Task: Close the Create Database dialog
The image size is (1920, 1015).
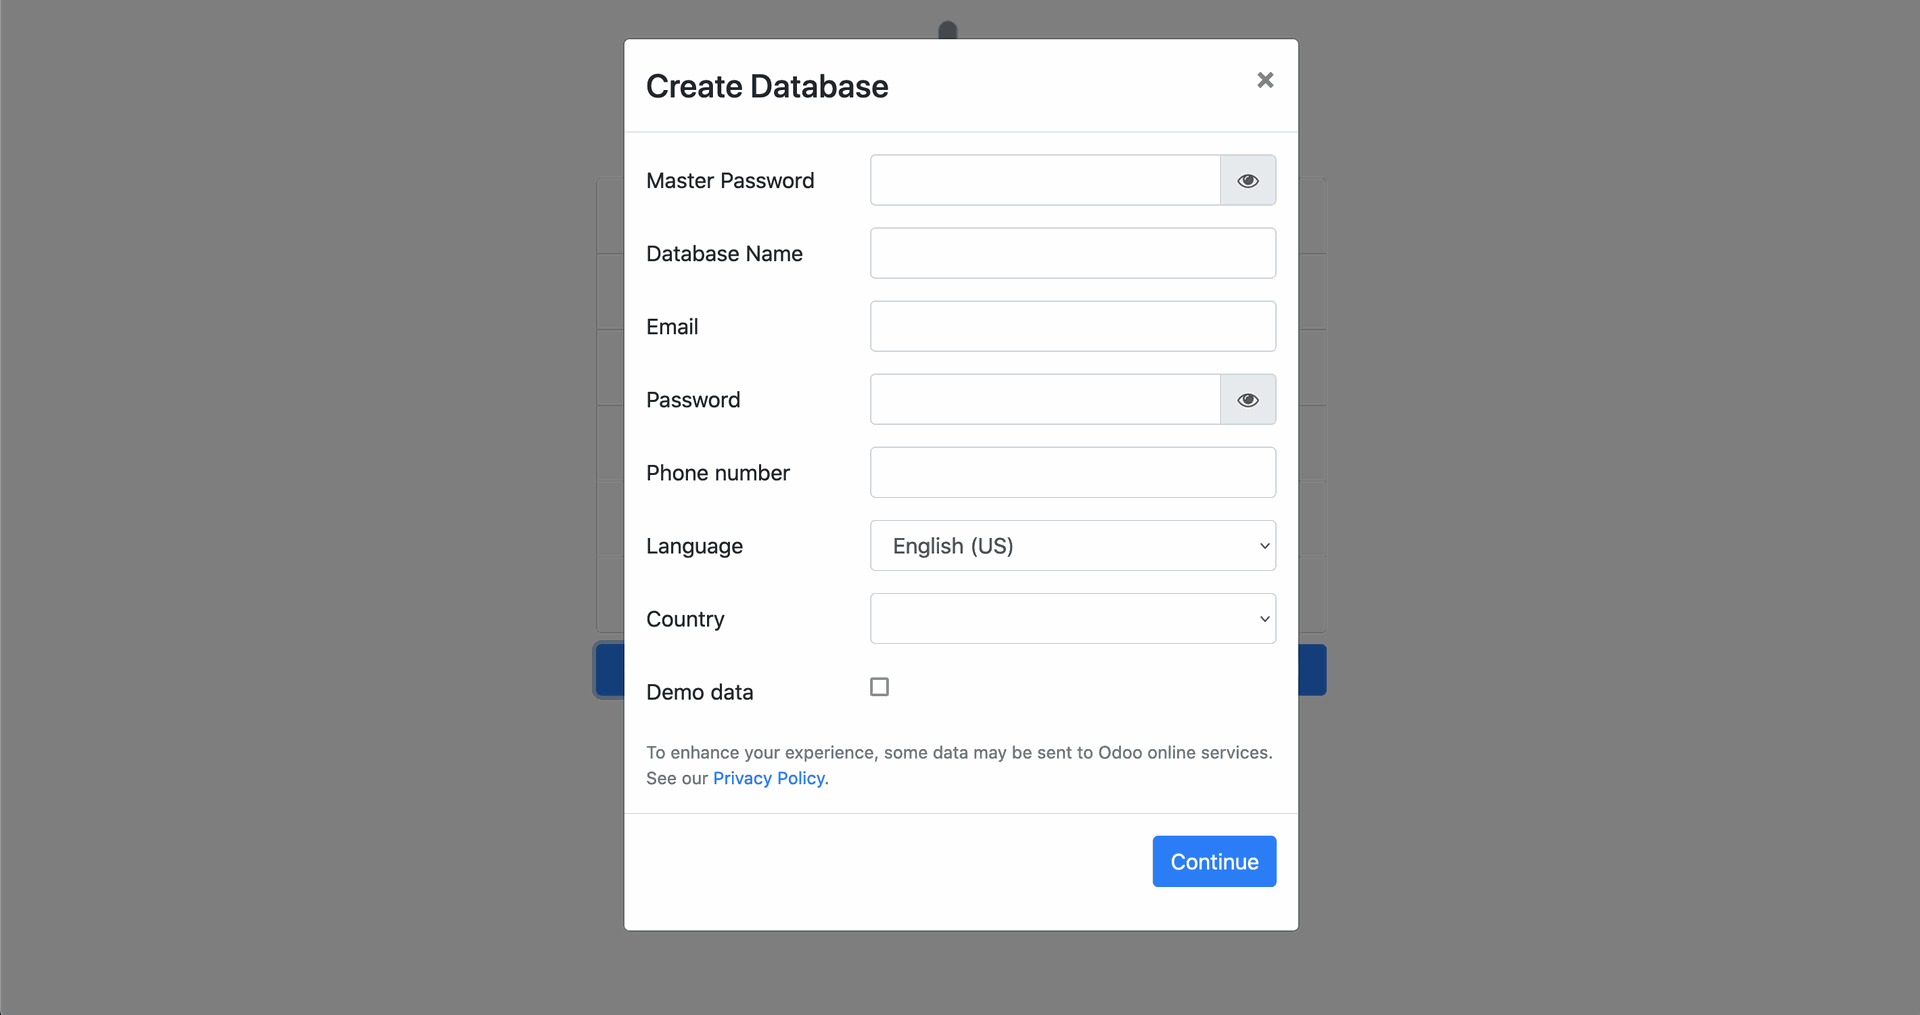Action: tap(1265, 80)
